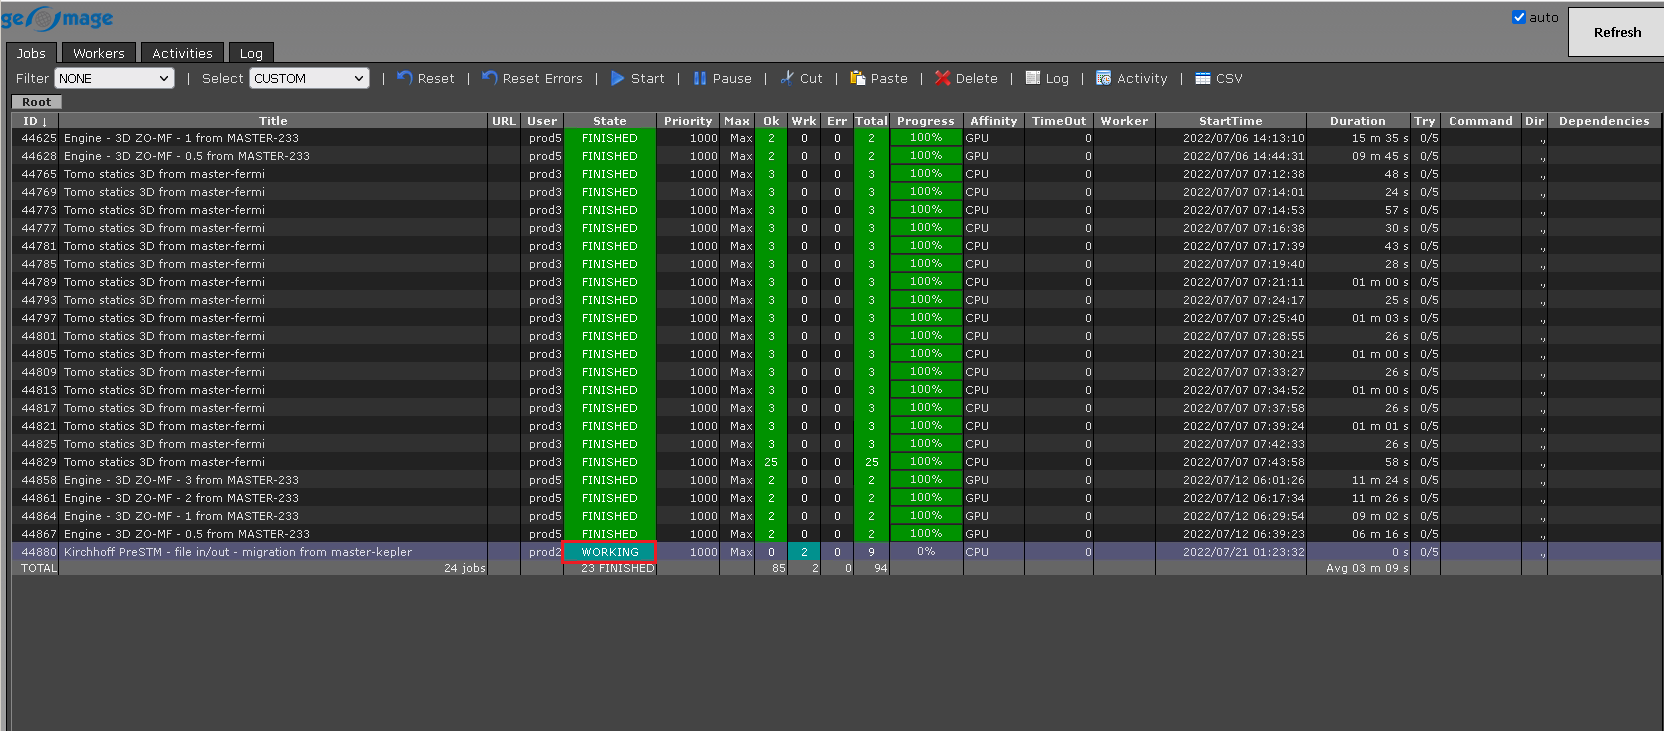Click Avg 03 m 09 s text
Screen dimensions: 1667x731
coord(1367,568)
